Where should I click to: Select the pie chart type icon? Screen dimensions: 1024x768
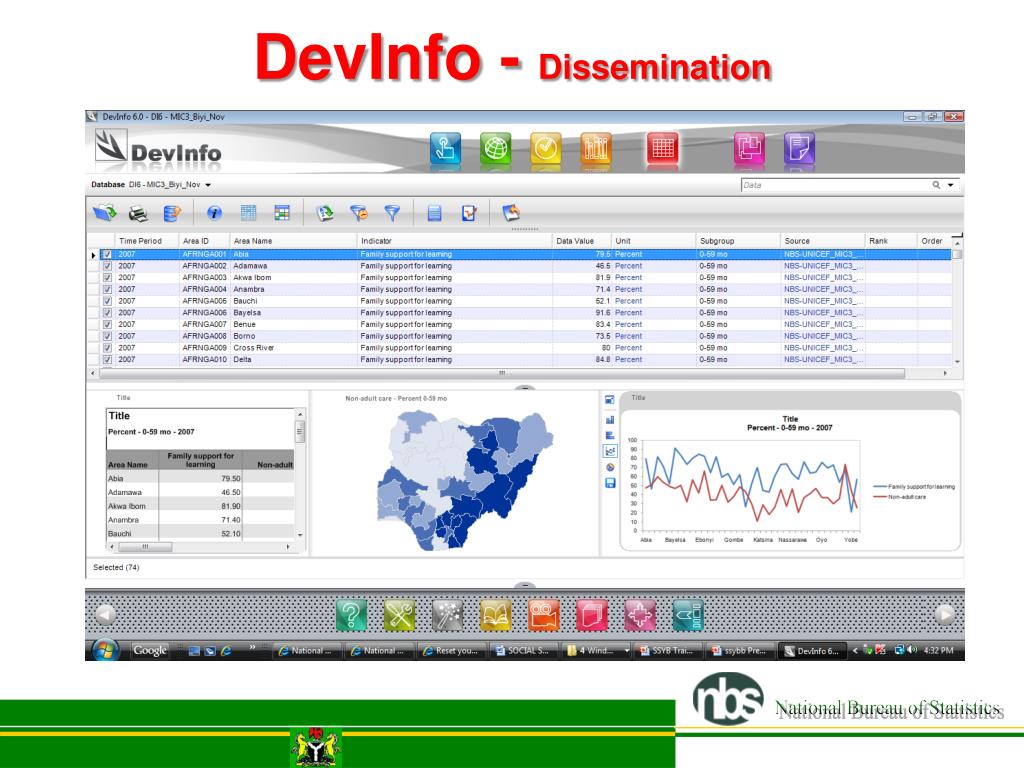[x=610, y=467]
